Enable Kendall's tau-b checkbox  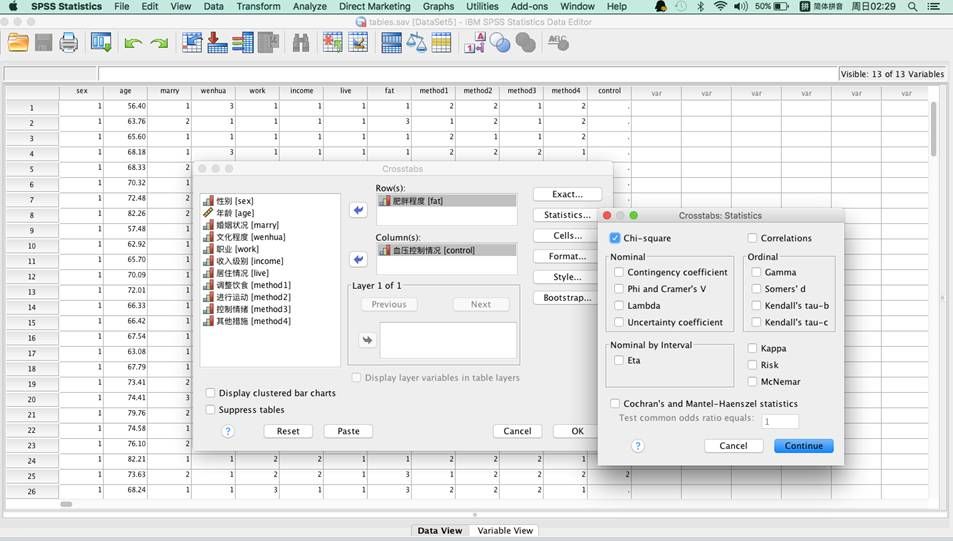(x=756, y=306)
